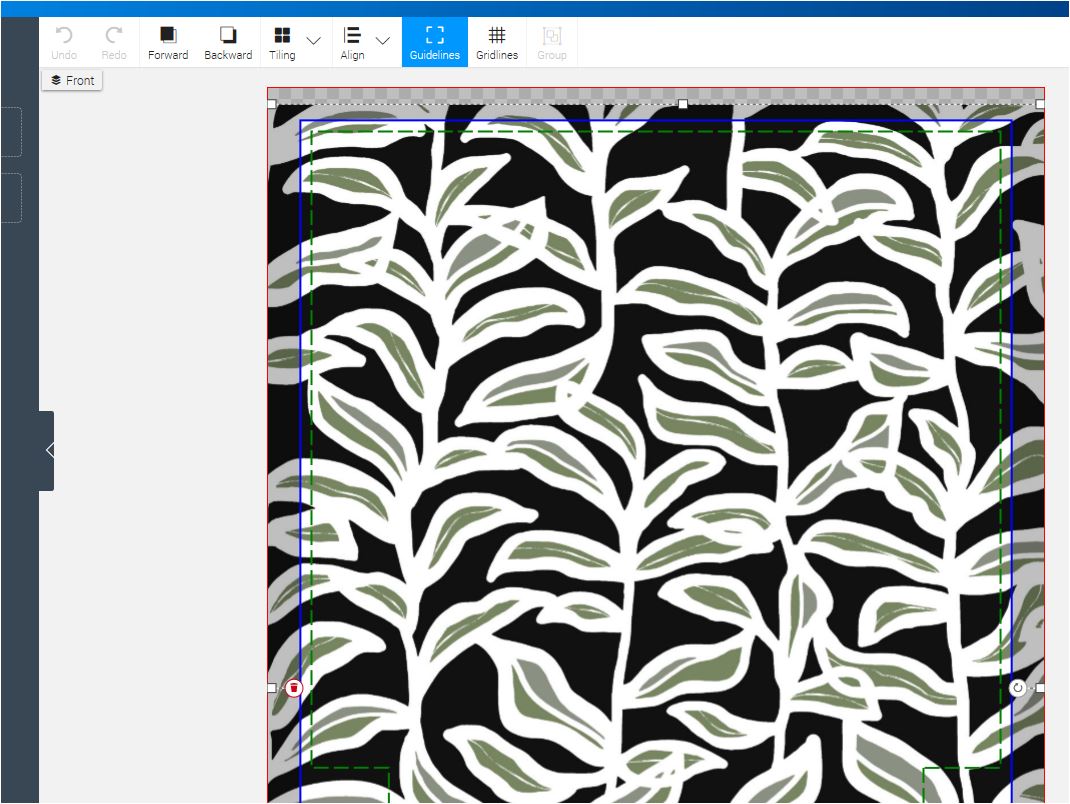Click the left-middle resize handle of image

tap(272, 688)
